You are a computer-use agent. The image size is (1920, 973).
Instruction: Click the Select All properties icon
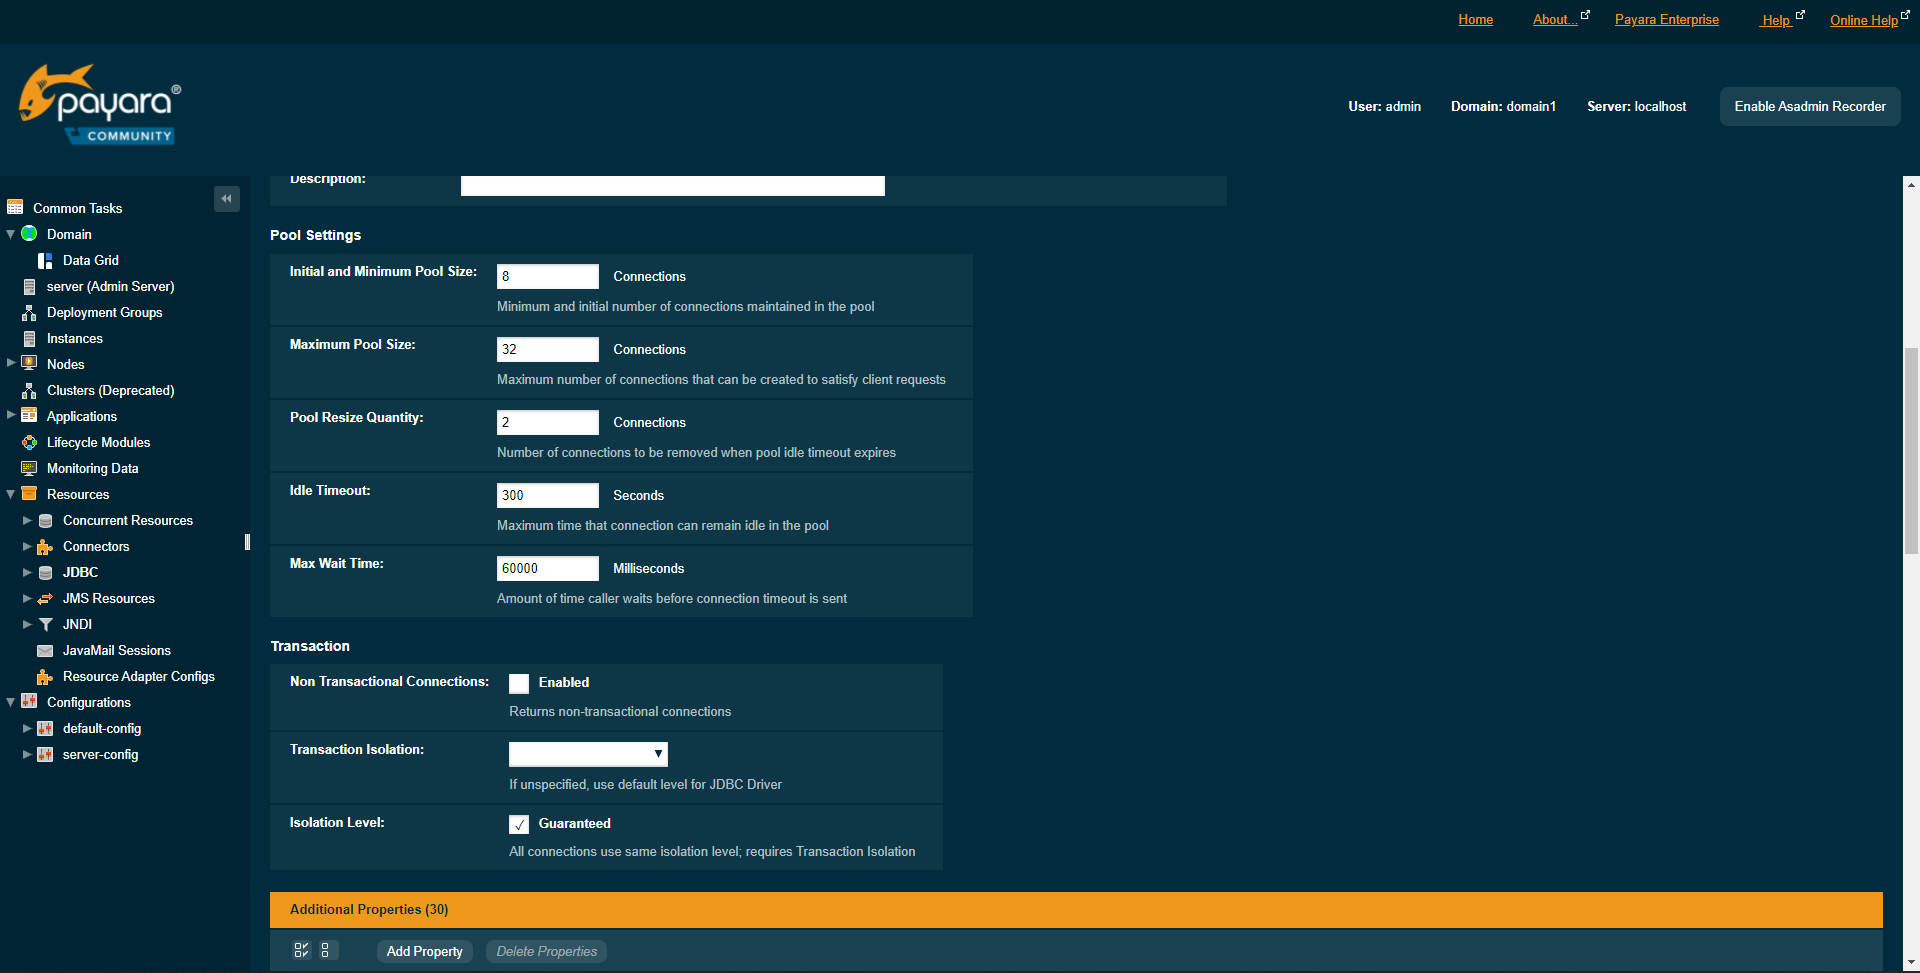coord(301,951)
